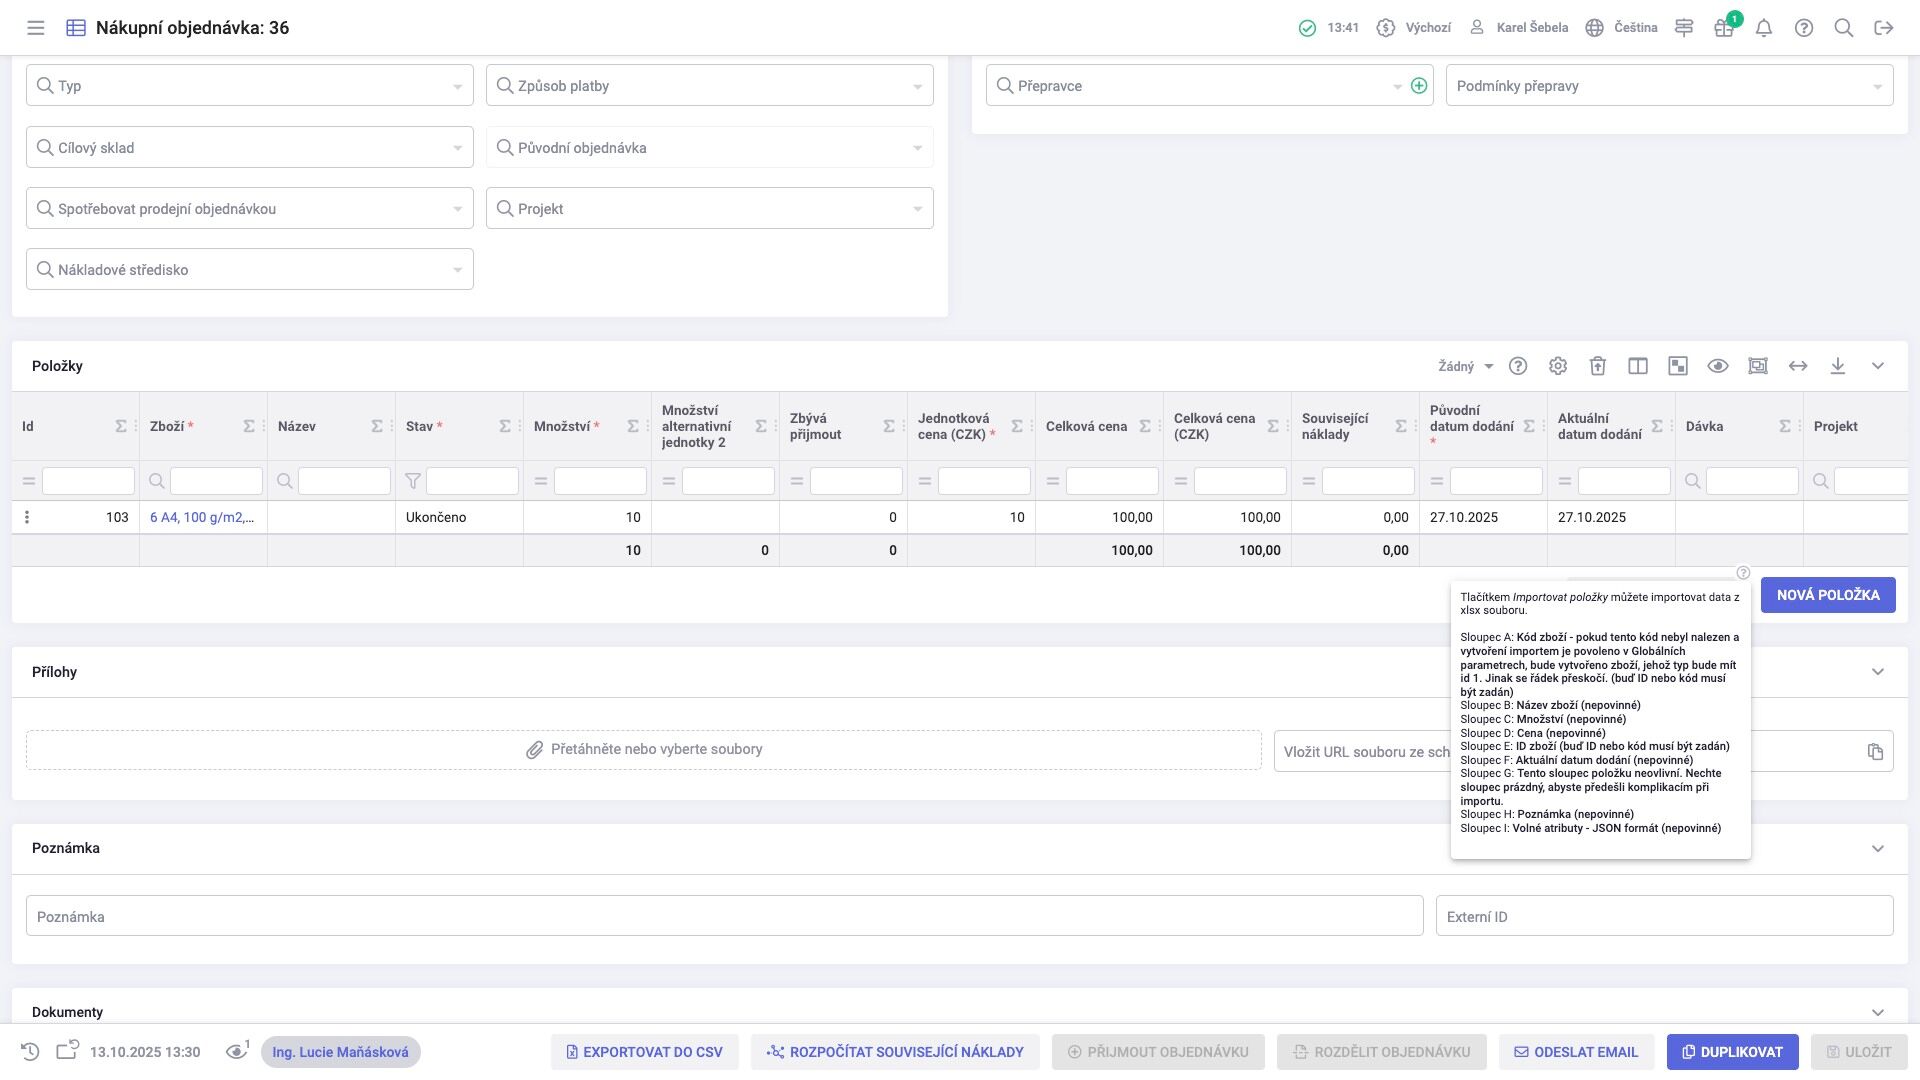Screen dimensions: 1920x1080
Task: Toggle the eye visibility in Položky toolbar
Action: click(x=1718, y=366)
